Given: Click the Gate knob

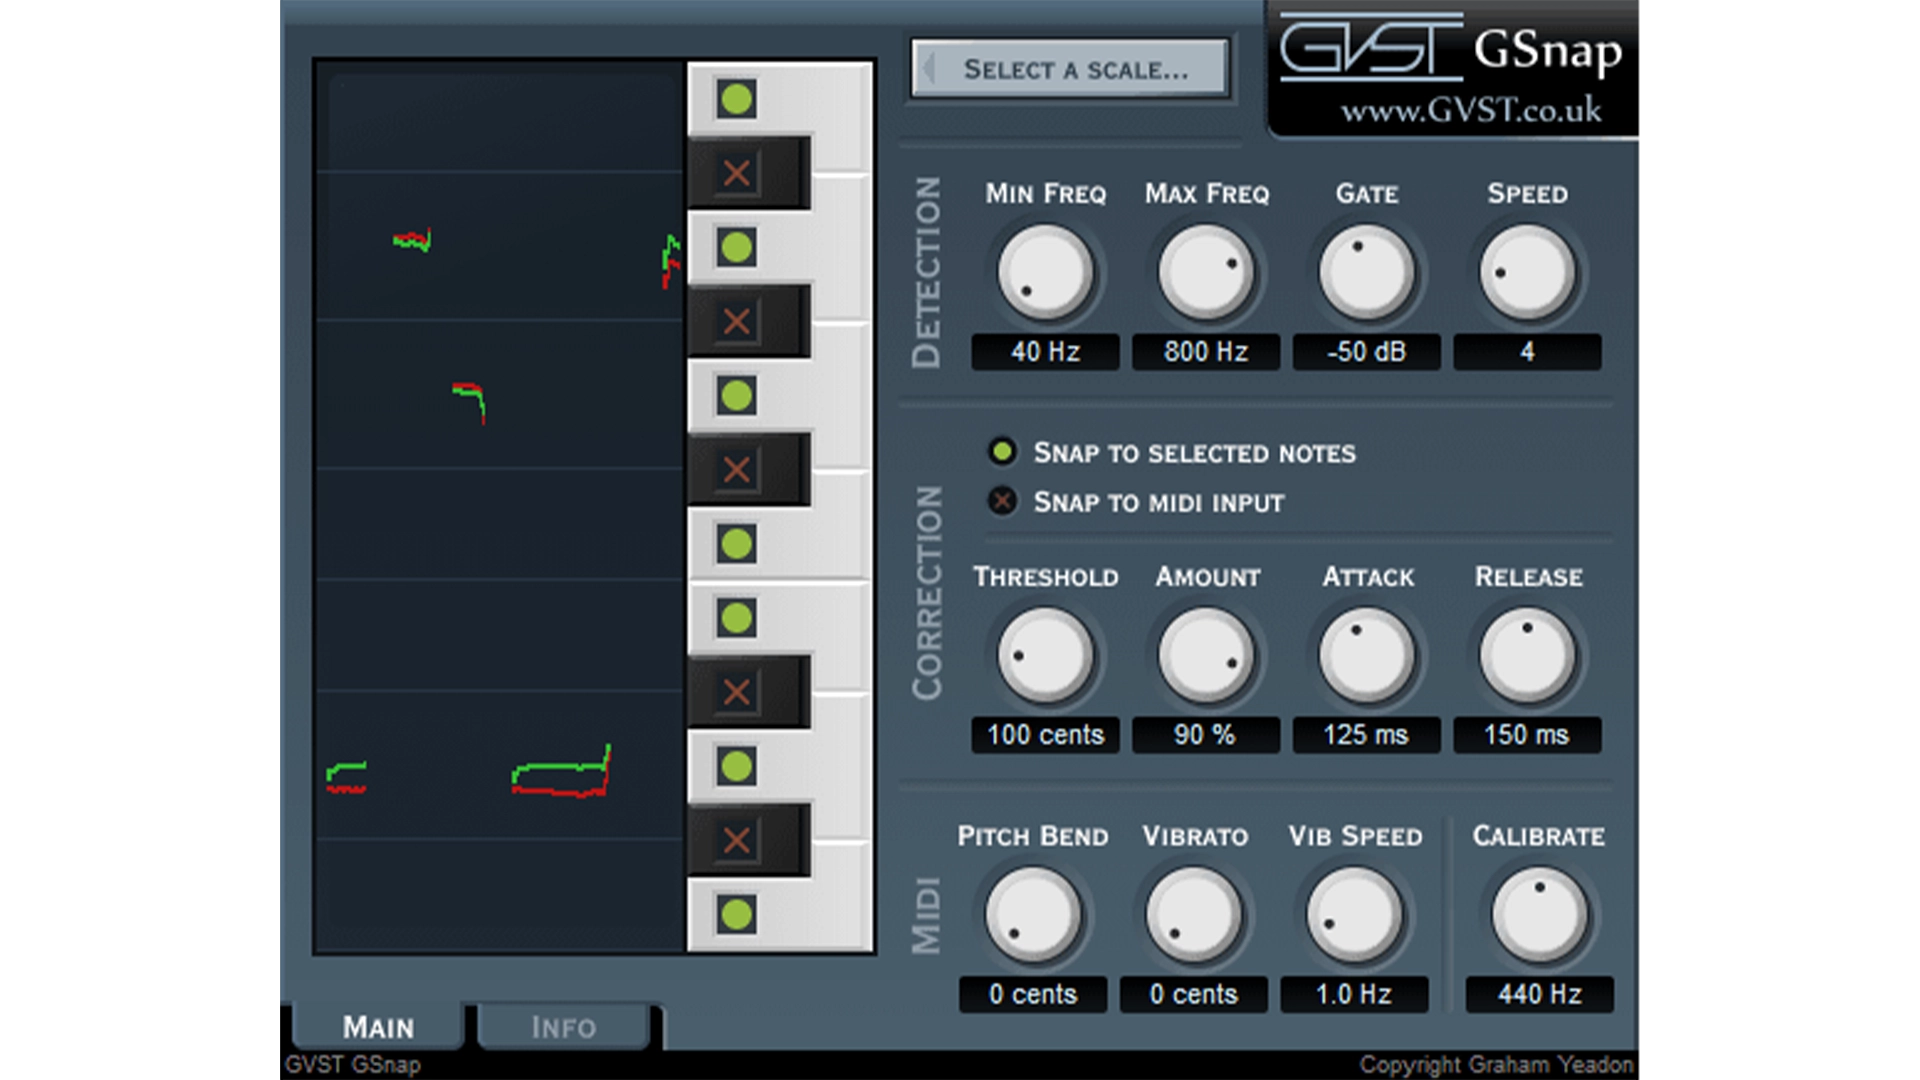Looking at the screenshot, I should (x=1365, y=272).
